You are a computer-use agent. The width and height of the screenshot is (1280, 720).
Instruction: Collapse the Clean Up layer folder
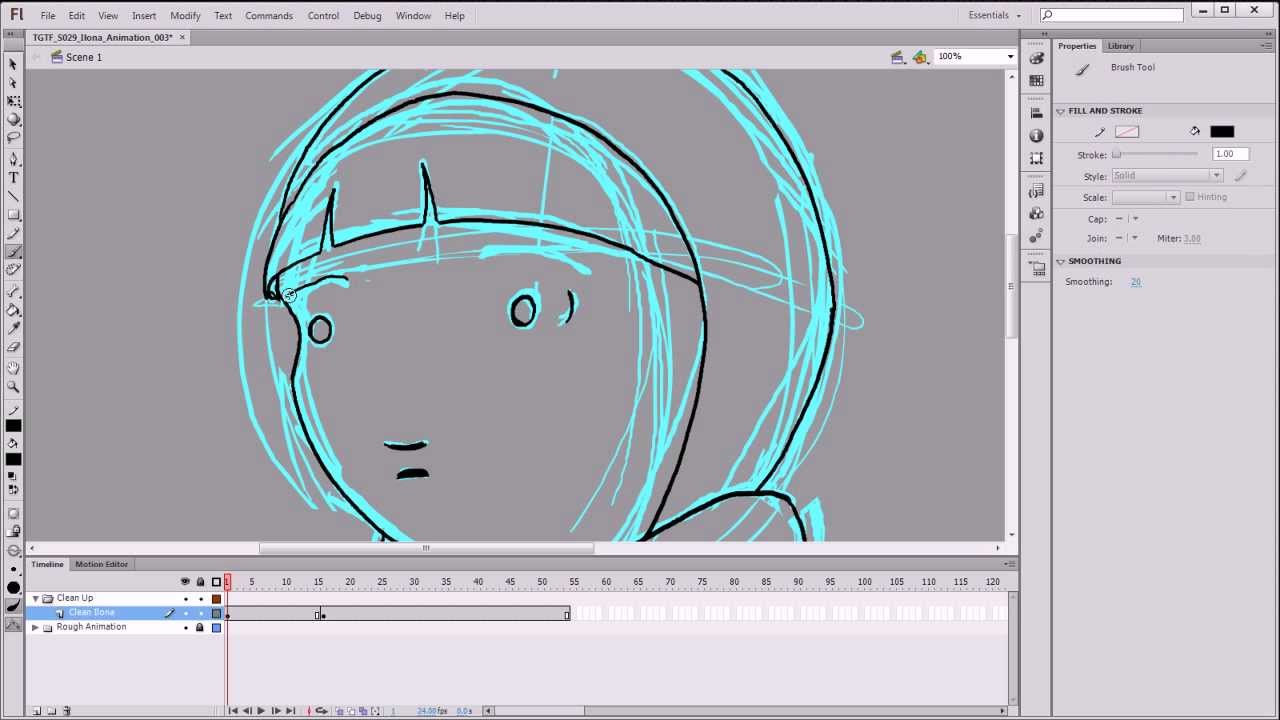click(35, 599)
